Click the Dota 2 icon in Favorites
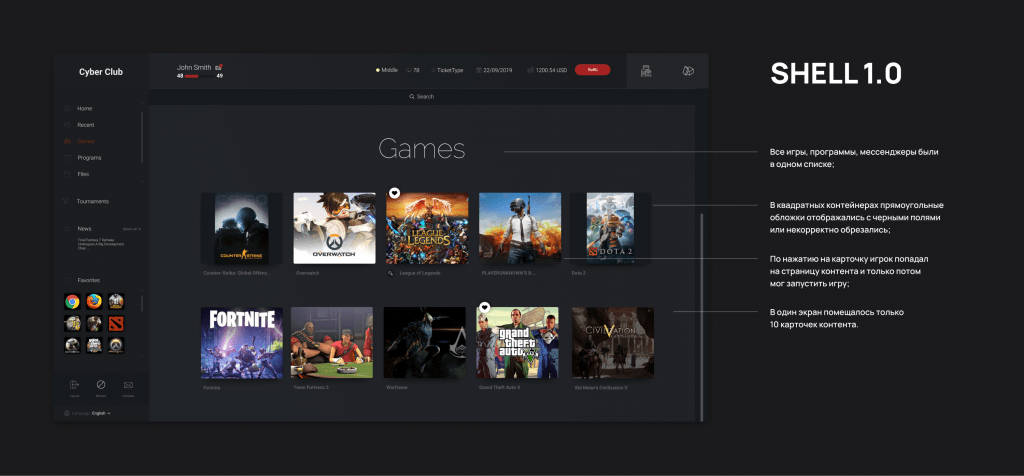The width and height of the screenshot is (1024, 476). click(116, 323)
